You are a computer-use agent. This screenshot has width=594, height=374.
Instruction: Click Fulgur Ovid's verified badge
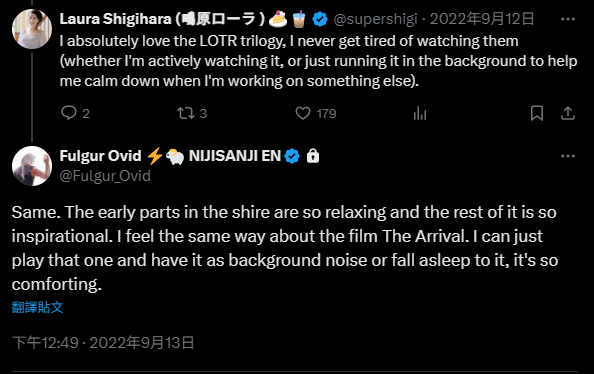(x=292, y=156)
